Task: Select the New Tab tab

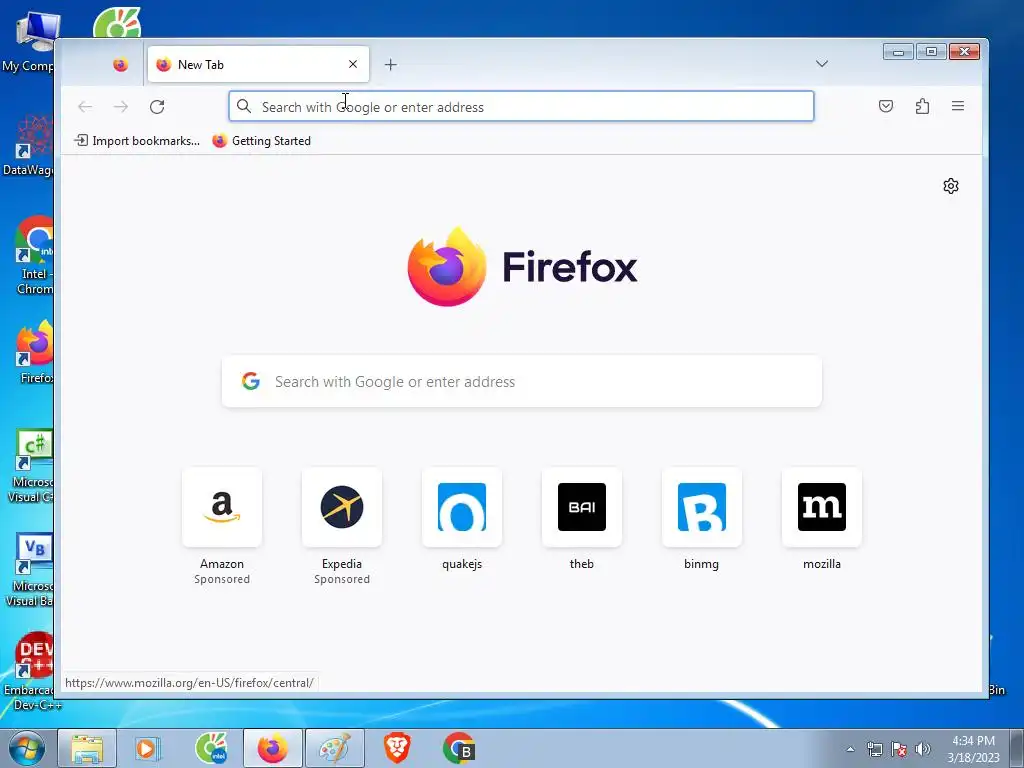Action: pos(258,64)
